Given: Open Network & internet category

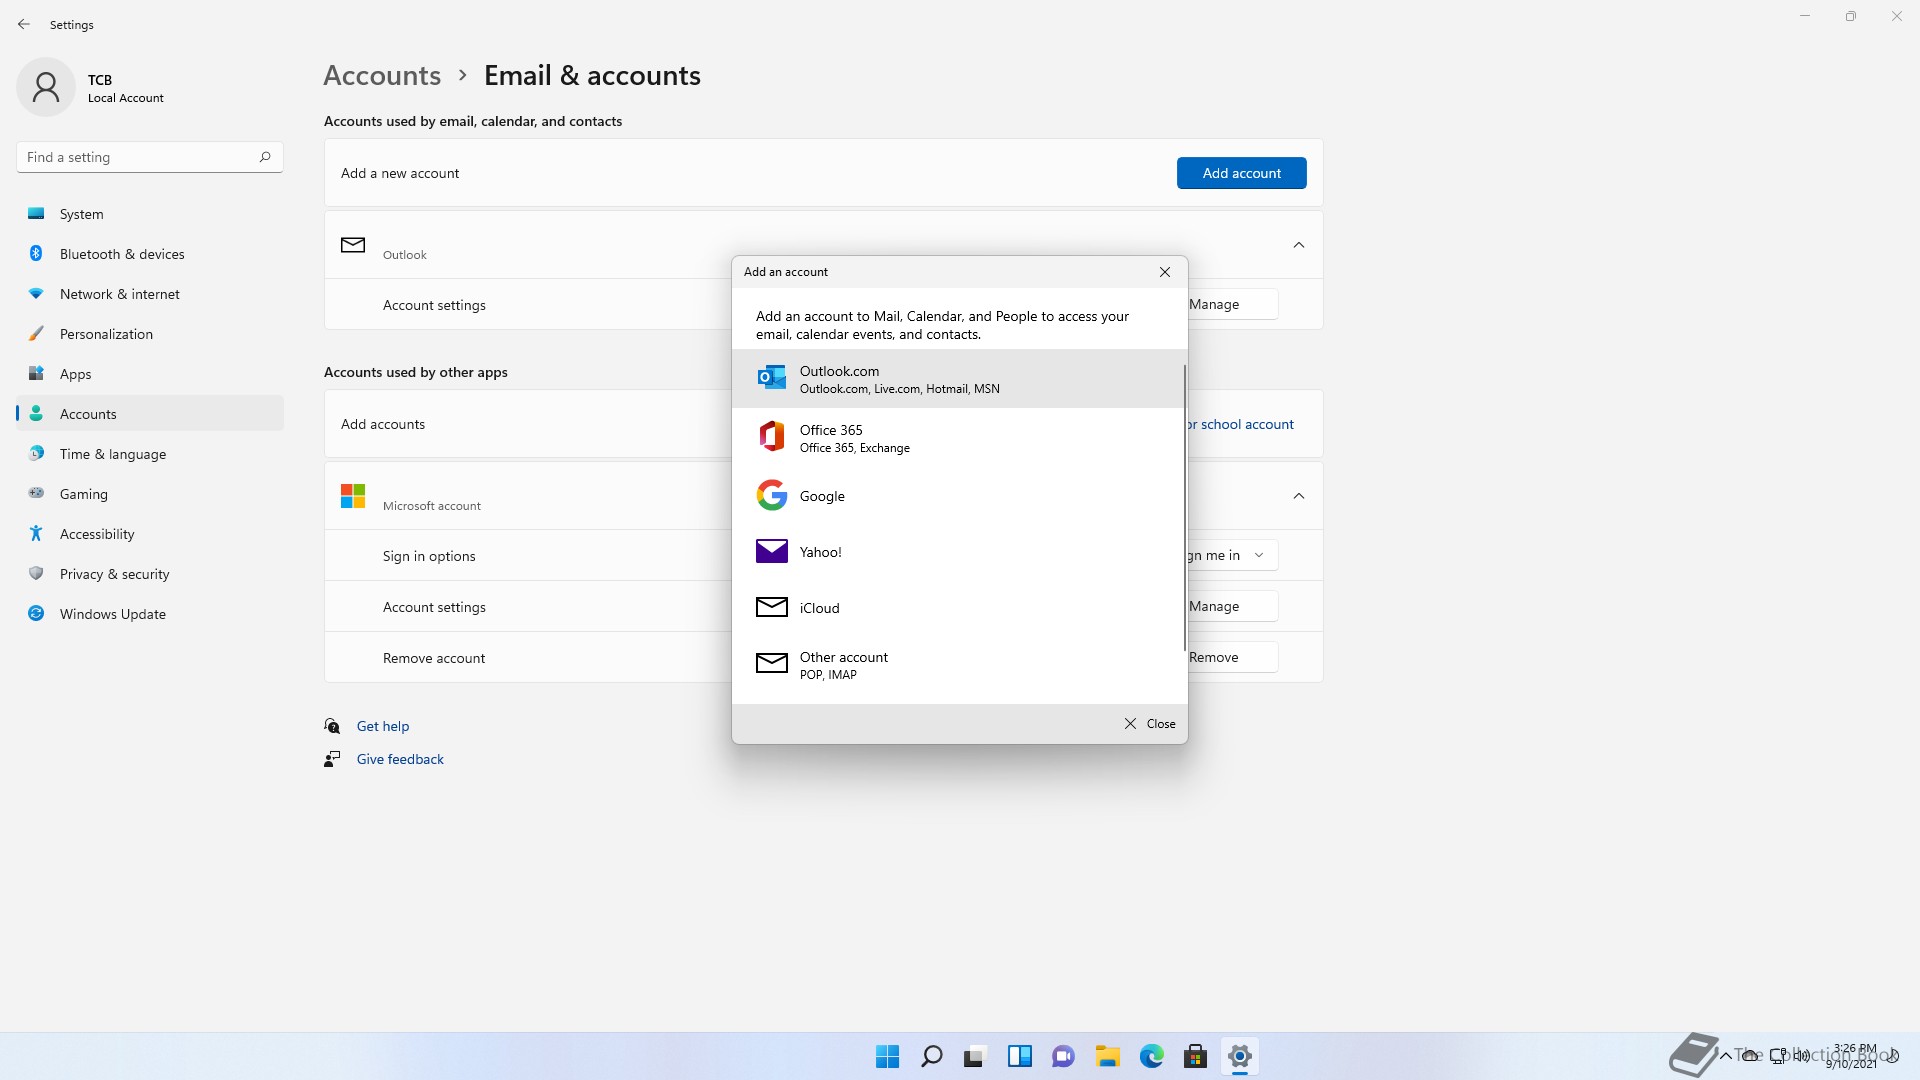Looking at the screenshot, I should 150,294.
